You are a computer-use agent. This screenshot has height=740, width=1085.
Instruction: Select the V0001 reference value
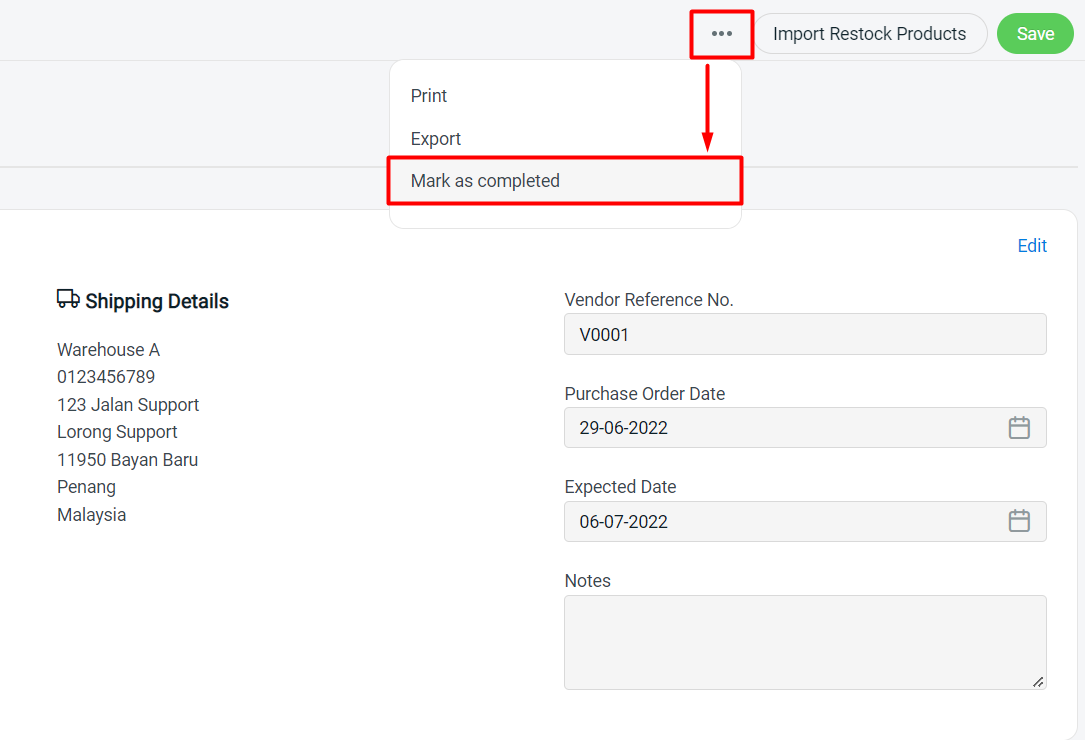coord(603,334)
